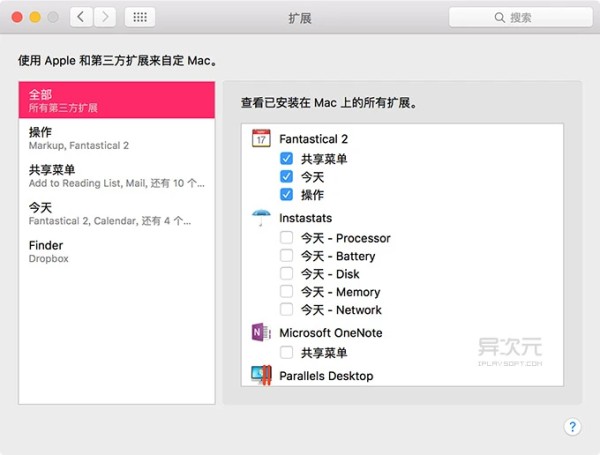Click the 今天 - Memory label
The height and width of the screenshot is (455, 600).
[x=341, y=292]
